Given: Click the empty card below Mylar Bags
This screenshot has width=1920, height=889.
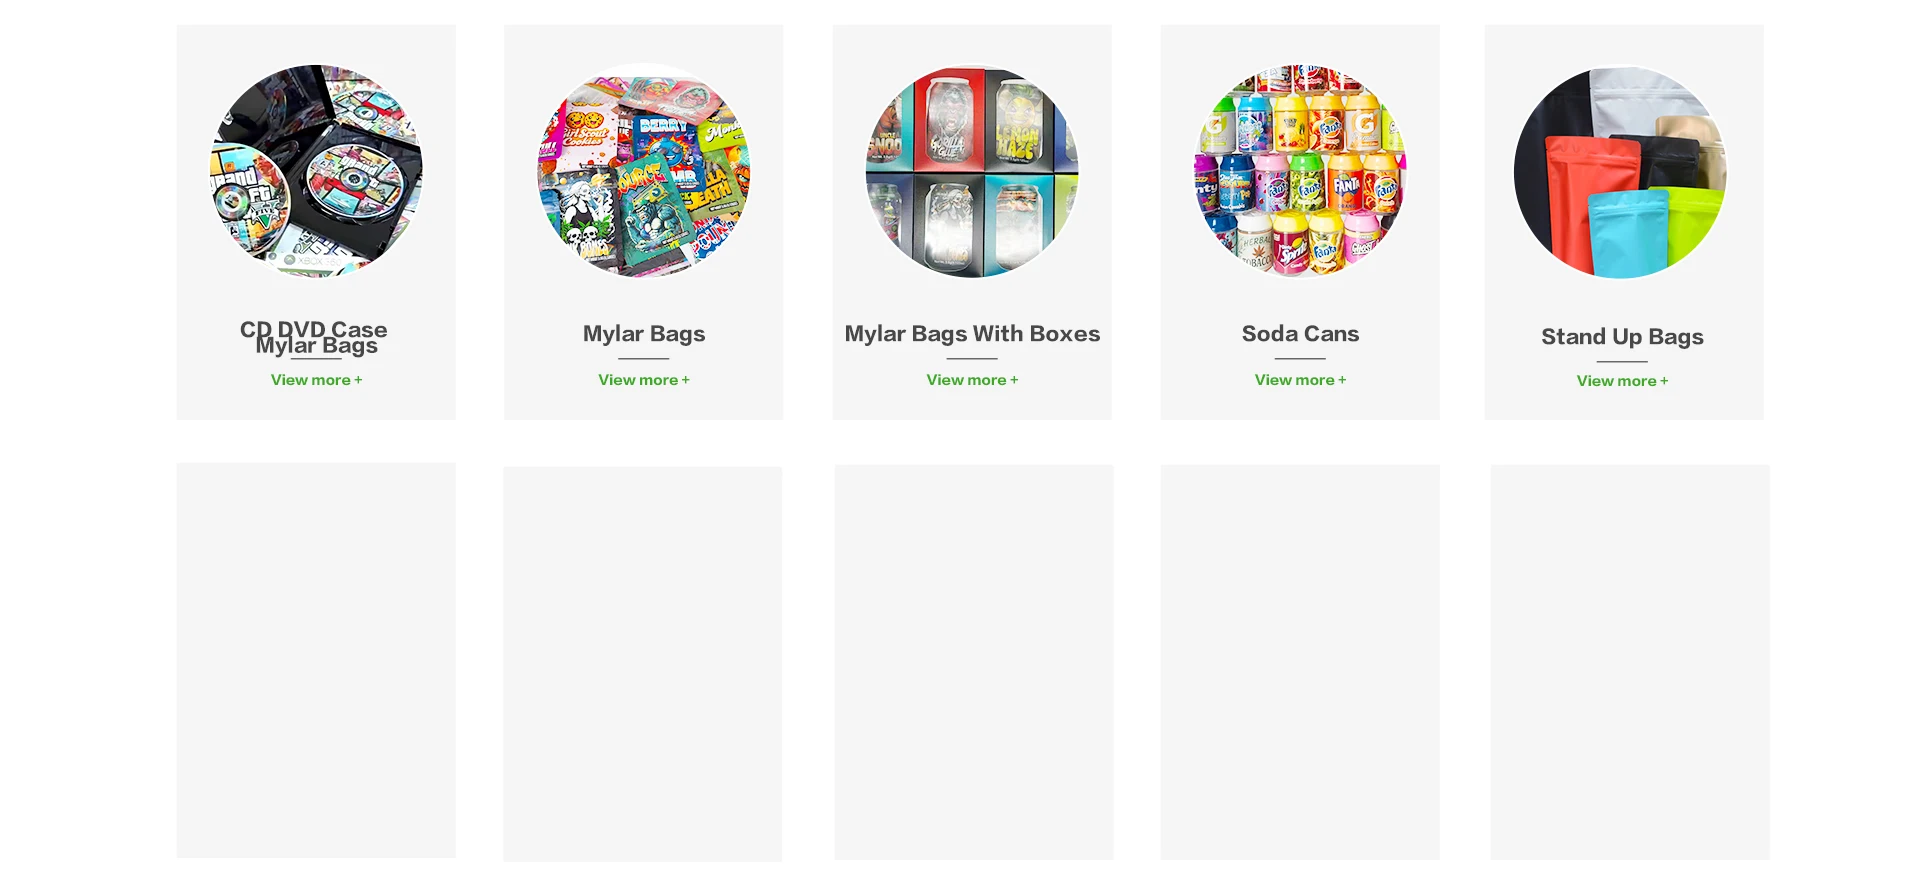Looking at the screenshot, I should 643,664.
